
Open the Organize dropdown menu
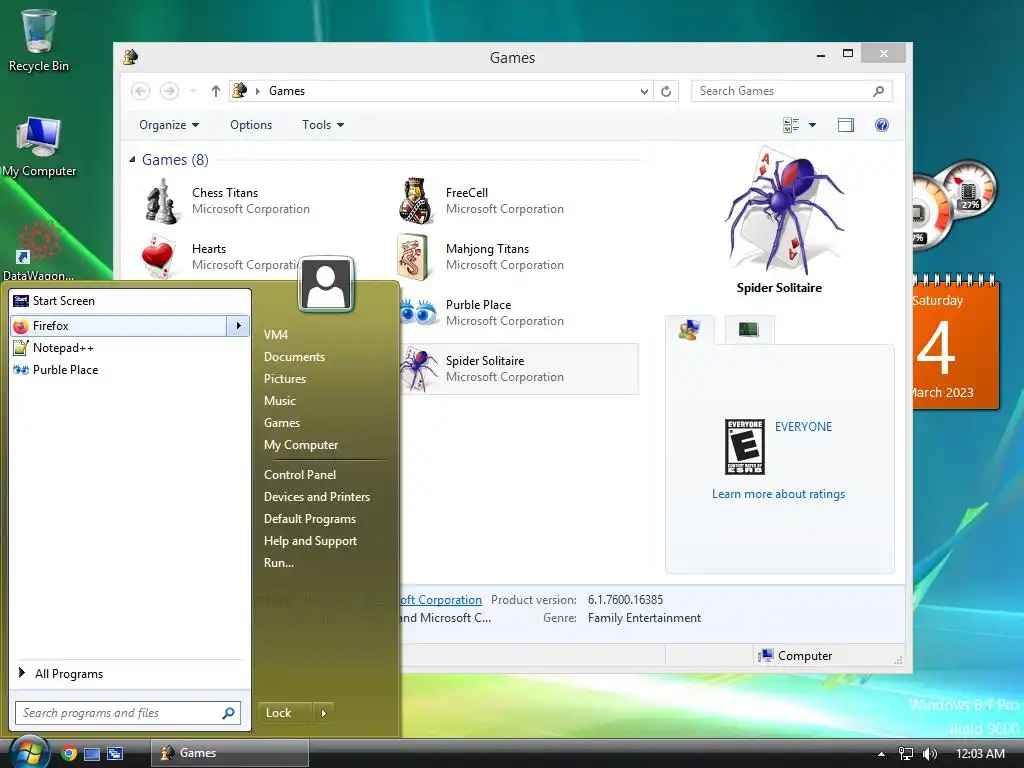click(x=168, y=125)
